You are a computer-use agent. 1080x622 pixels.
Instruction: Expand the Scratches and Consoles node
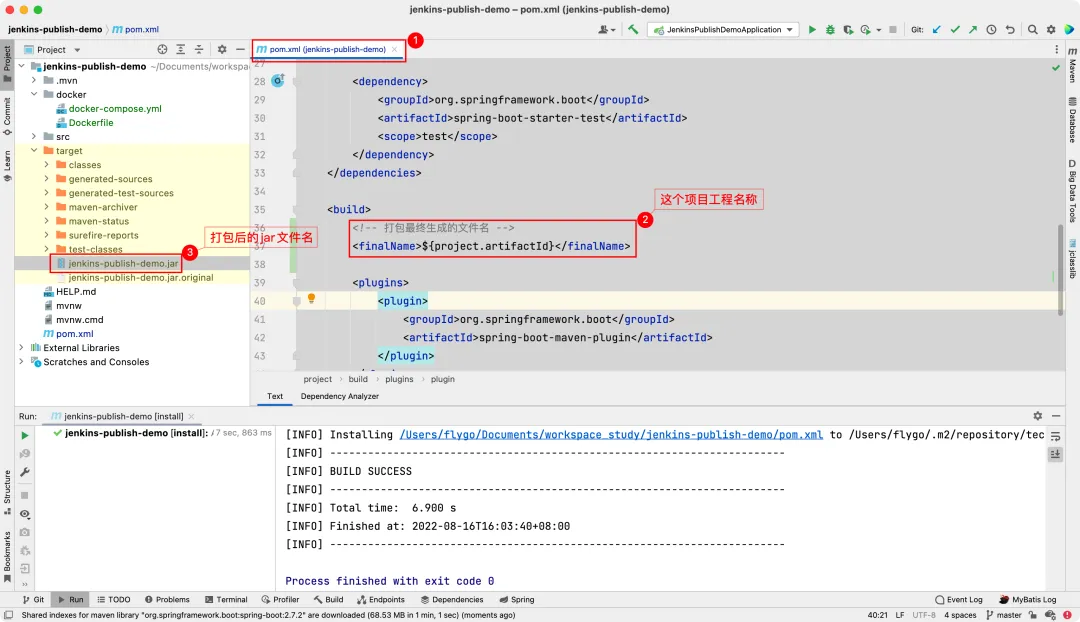[21, 362]
